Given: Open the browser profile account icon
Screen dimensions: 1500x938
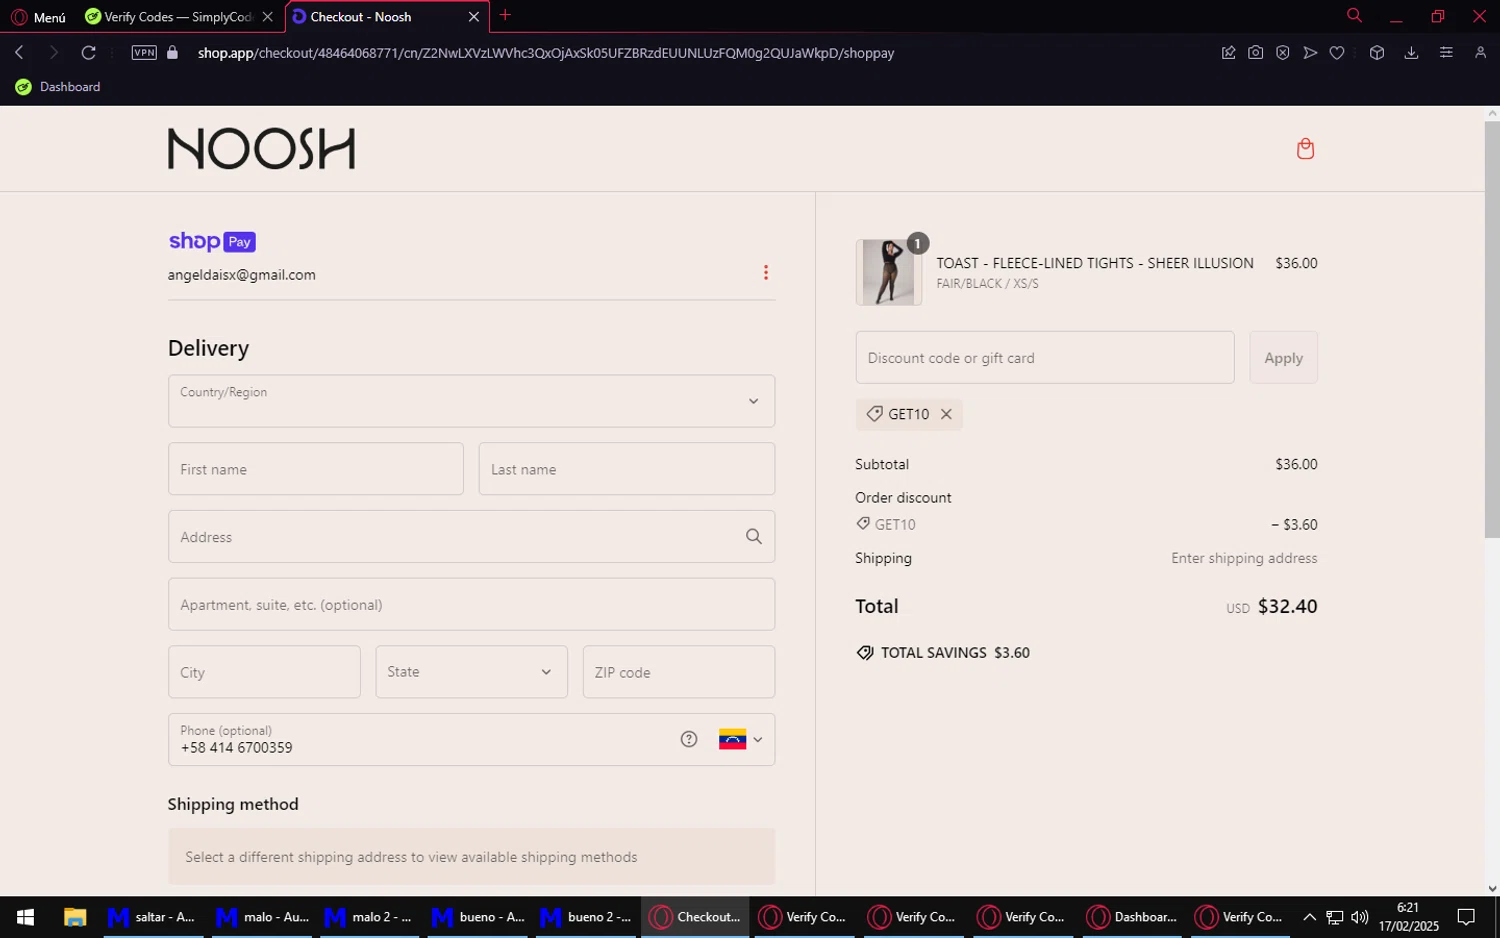Looking at the screenshot, I should [1480, 53].
